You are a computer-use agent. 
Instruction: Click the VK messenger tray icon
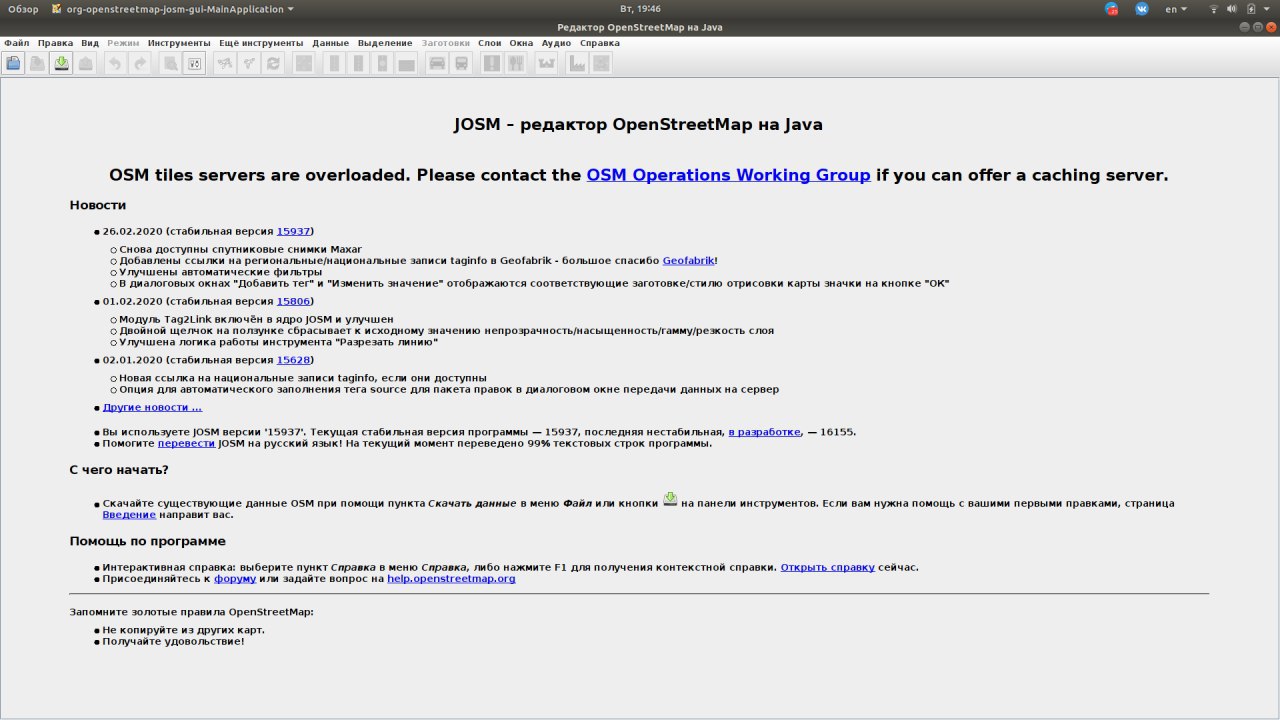click(1141, 9)
